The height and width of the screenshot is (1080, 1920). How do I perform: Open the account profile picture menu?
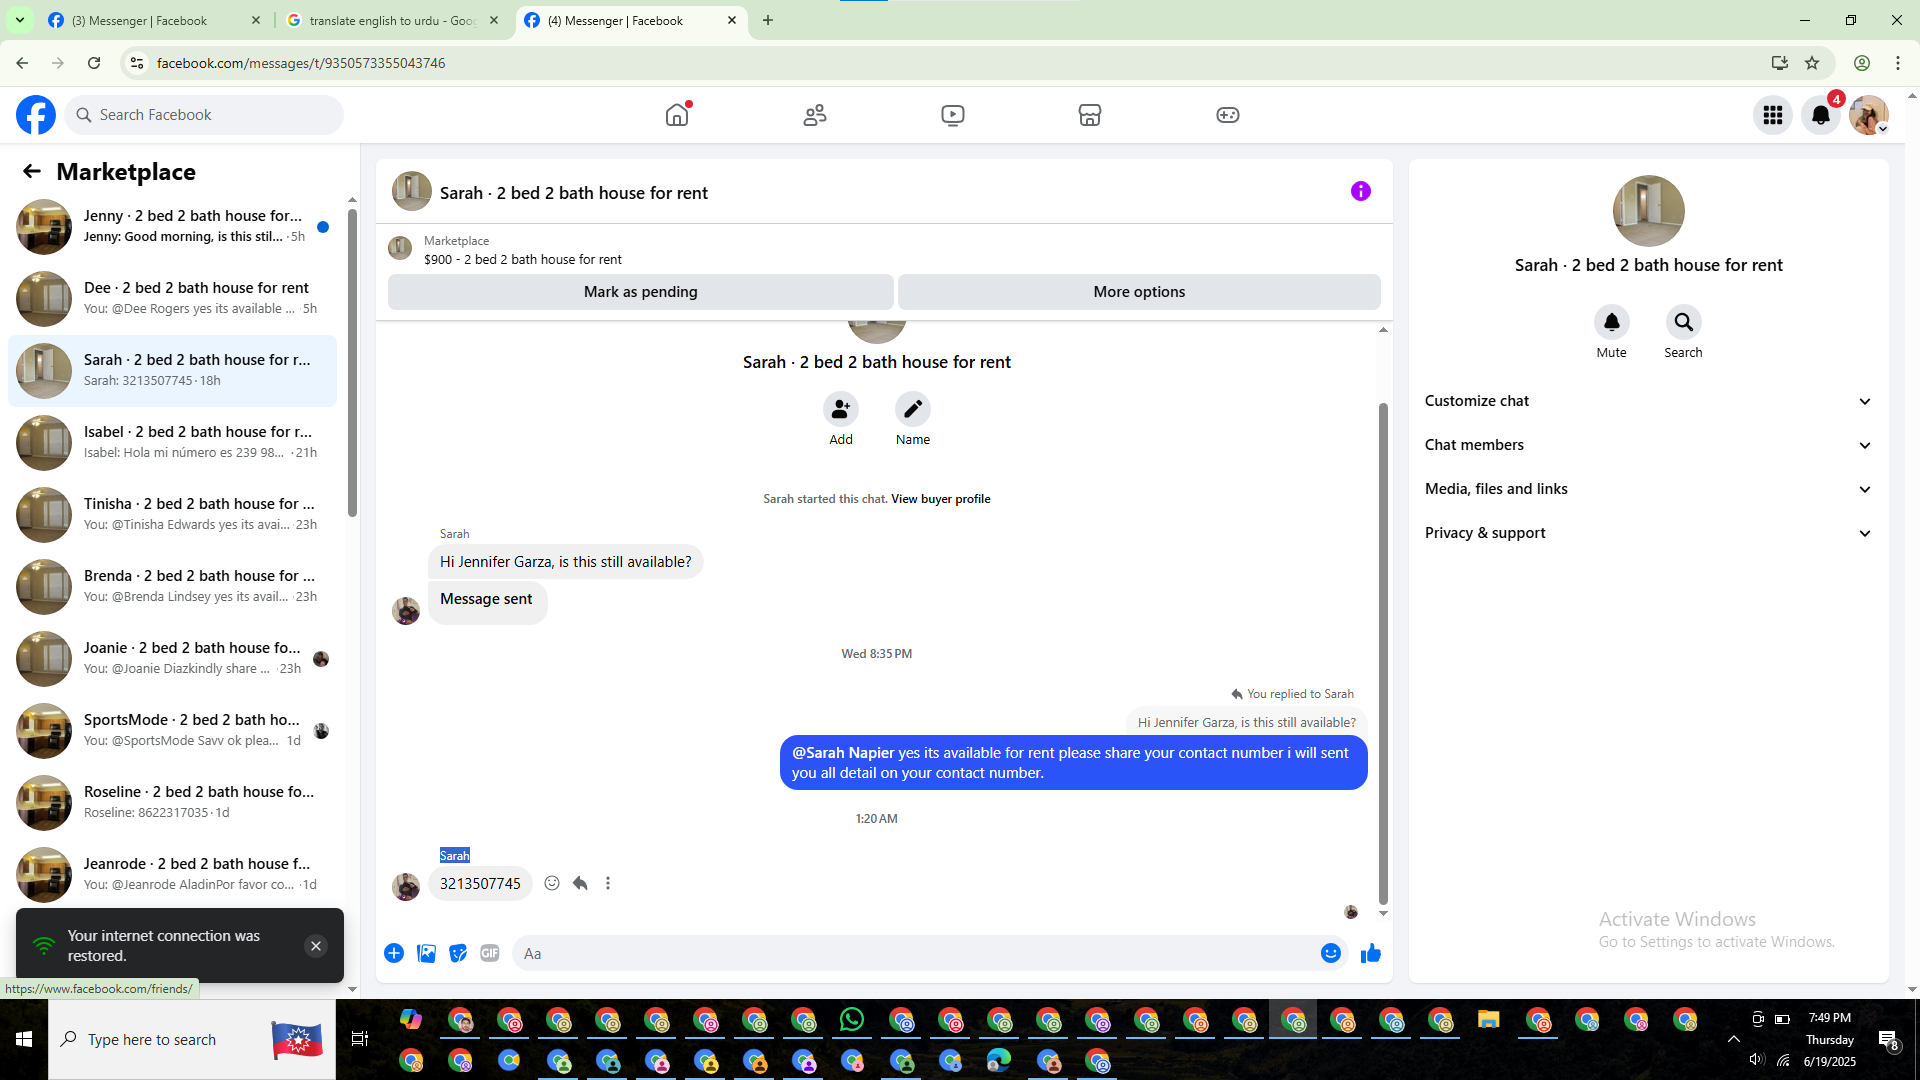pyautogui.click(x=1869, y=115)
